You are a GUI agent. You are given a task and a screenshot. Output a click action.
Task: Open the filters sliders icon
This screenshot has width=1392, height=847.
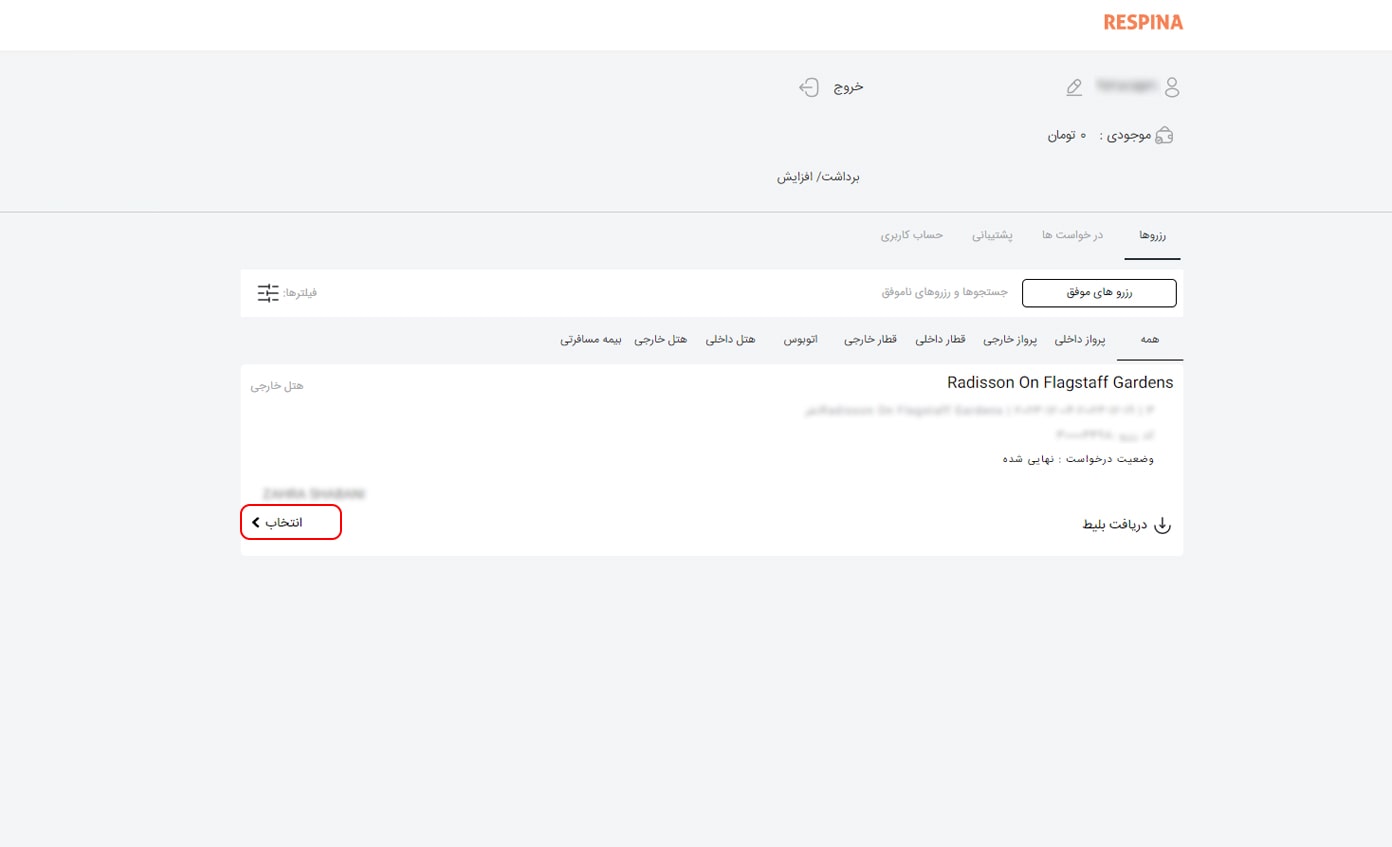[x=268, y=293]
